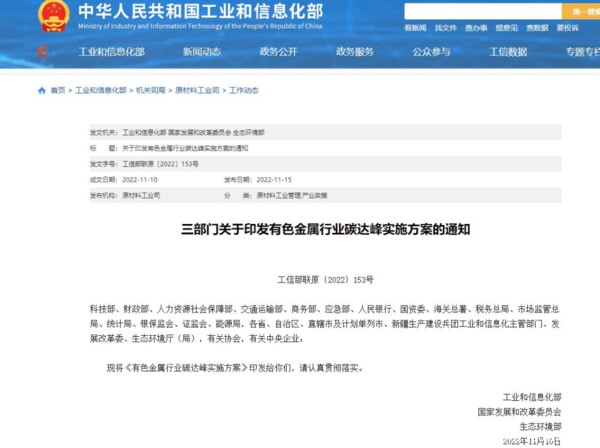Click 首页 in the breadcrumb trail

pyautogui.click(x=58, y=90)
